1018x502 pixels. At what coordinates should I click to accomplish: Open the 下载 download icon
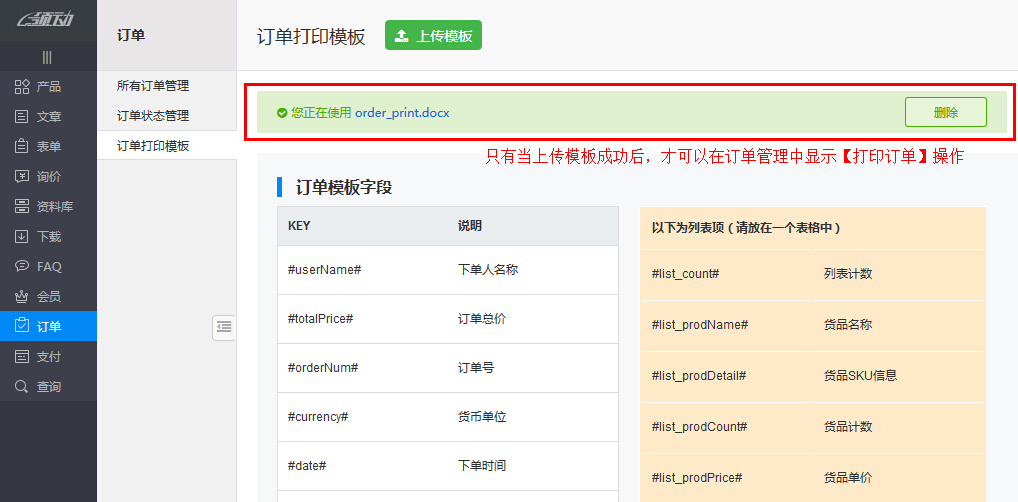tap(22, 237)
